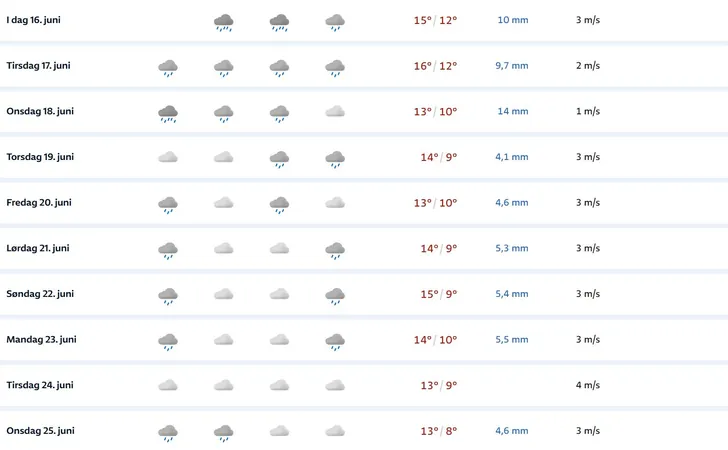Open the Fredag 20. juni forecast
The width and height of the screenshot is (728, 450).
(x=364, y=203)
